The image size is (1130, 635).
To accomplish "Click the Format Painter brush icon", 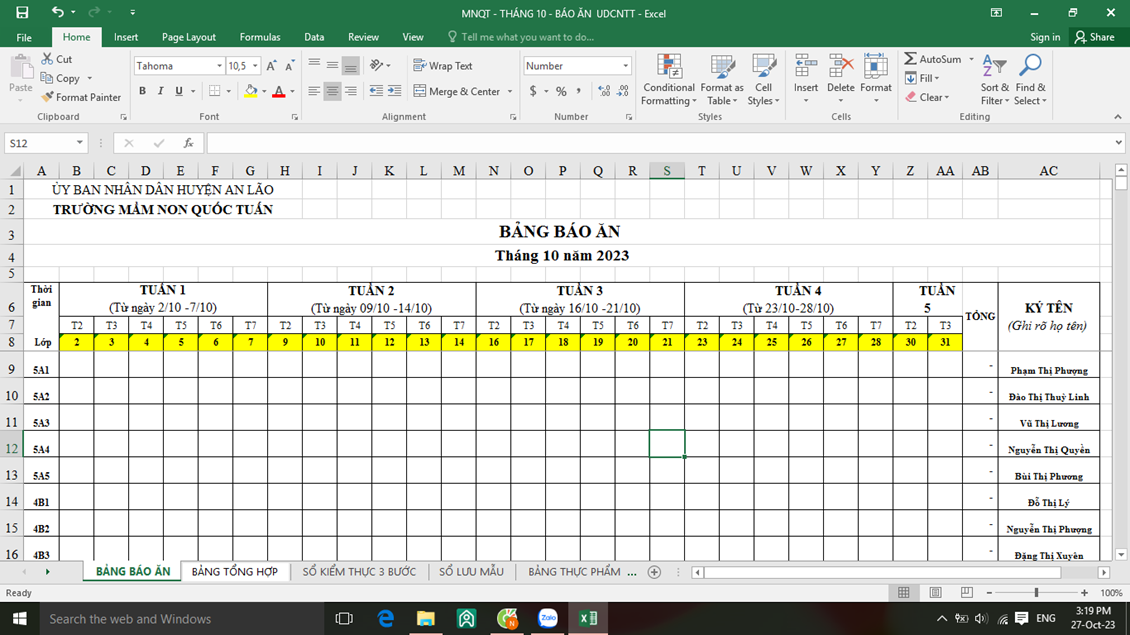I will (x=48, y=97).
